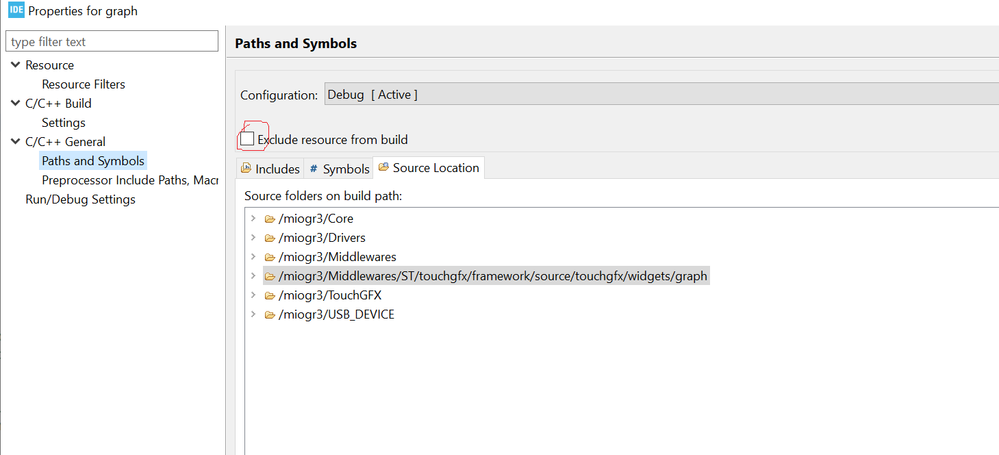
Task: Select Resource in the properties tree
Action: 49,65
